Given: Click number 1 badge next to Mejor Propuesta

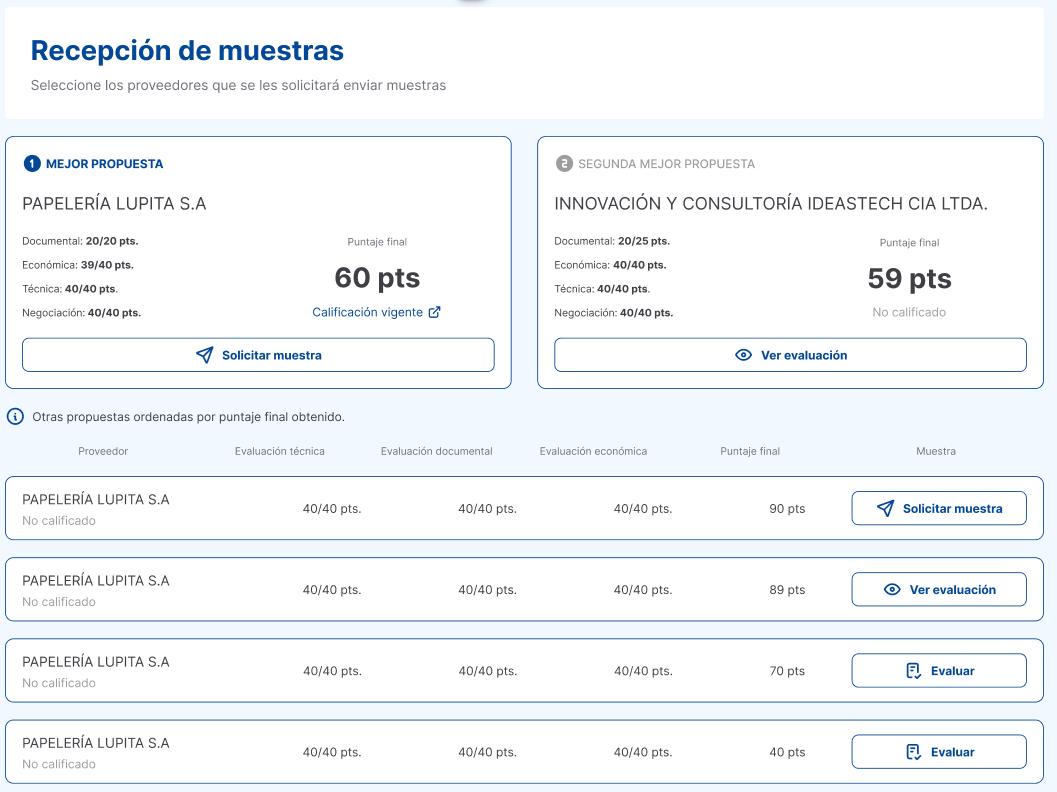Looking at the screenshot, I should tap(32, 164).
